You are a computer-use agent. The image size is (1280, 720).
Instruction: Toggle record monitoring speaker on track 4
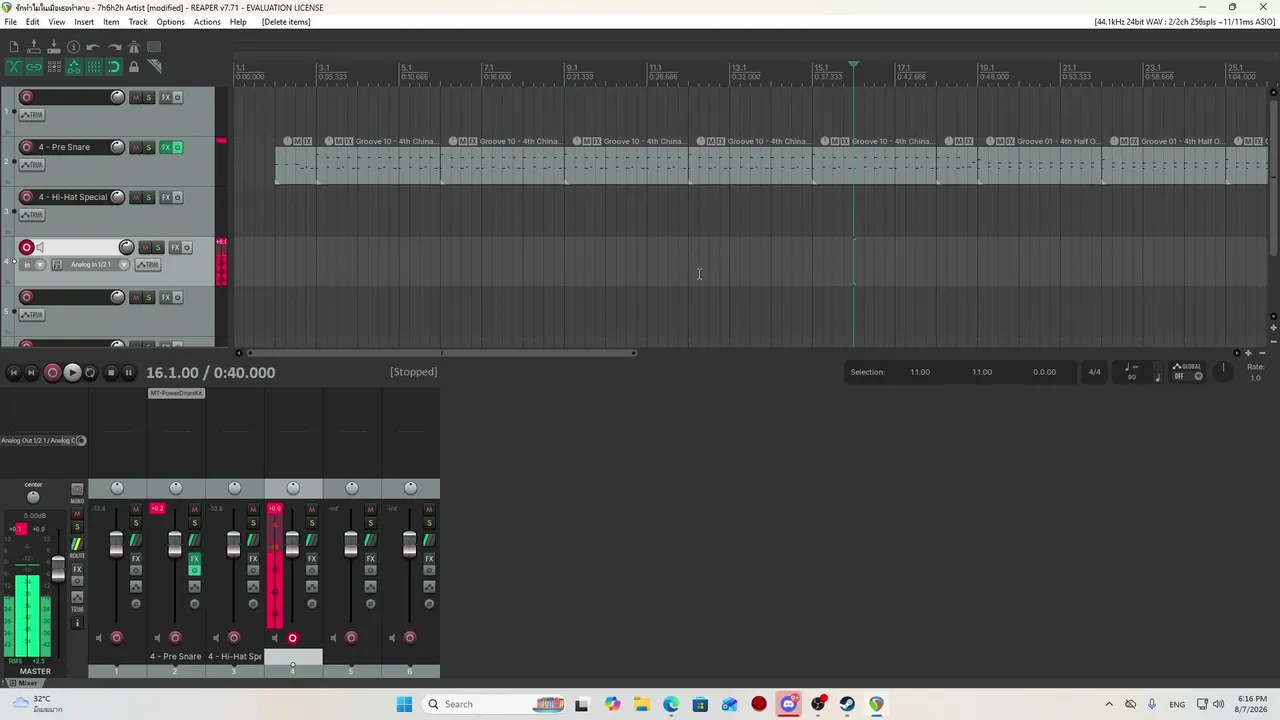(40, 247)
